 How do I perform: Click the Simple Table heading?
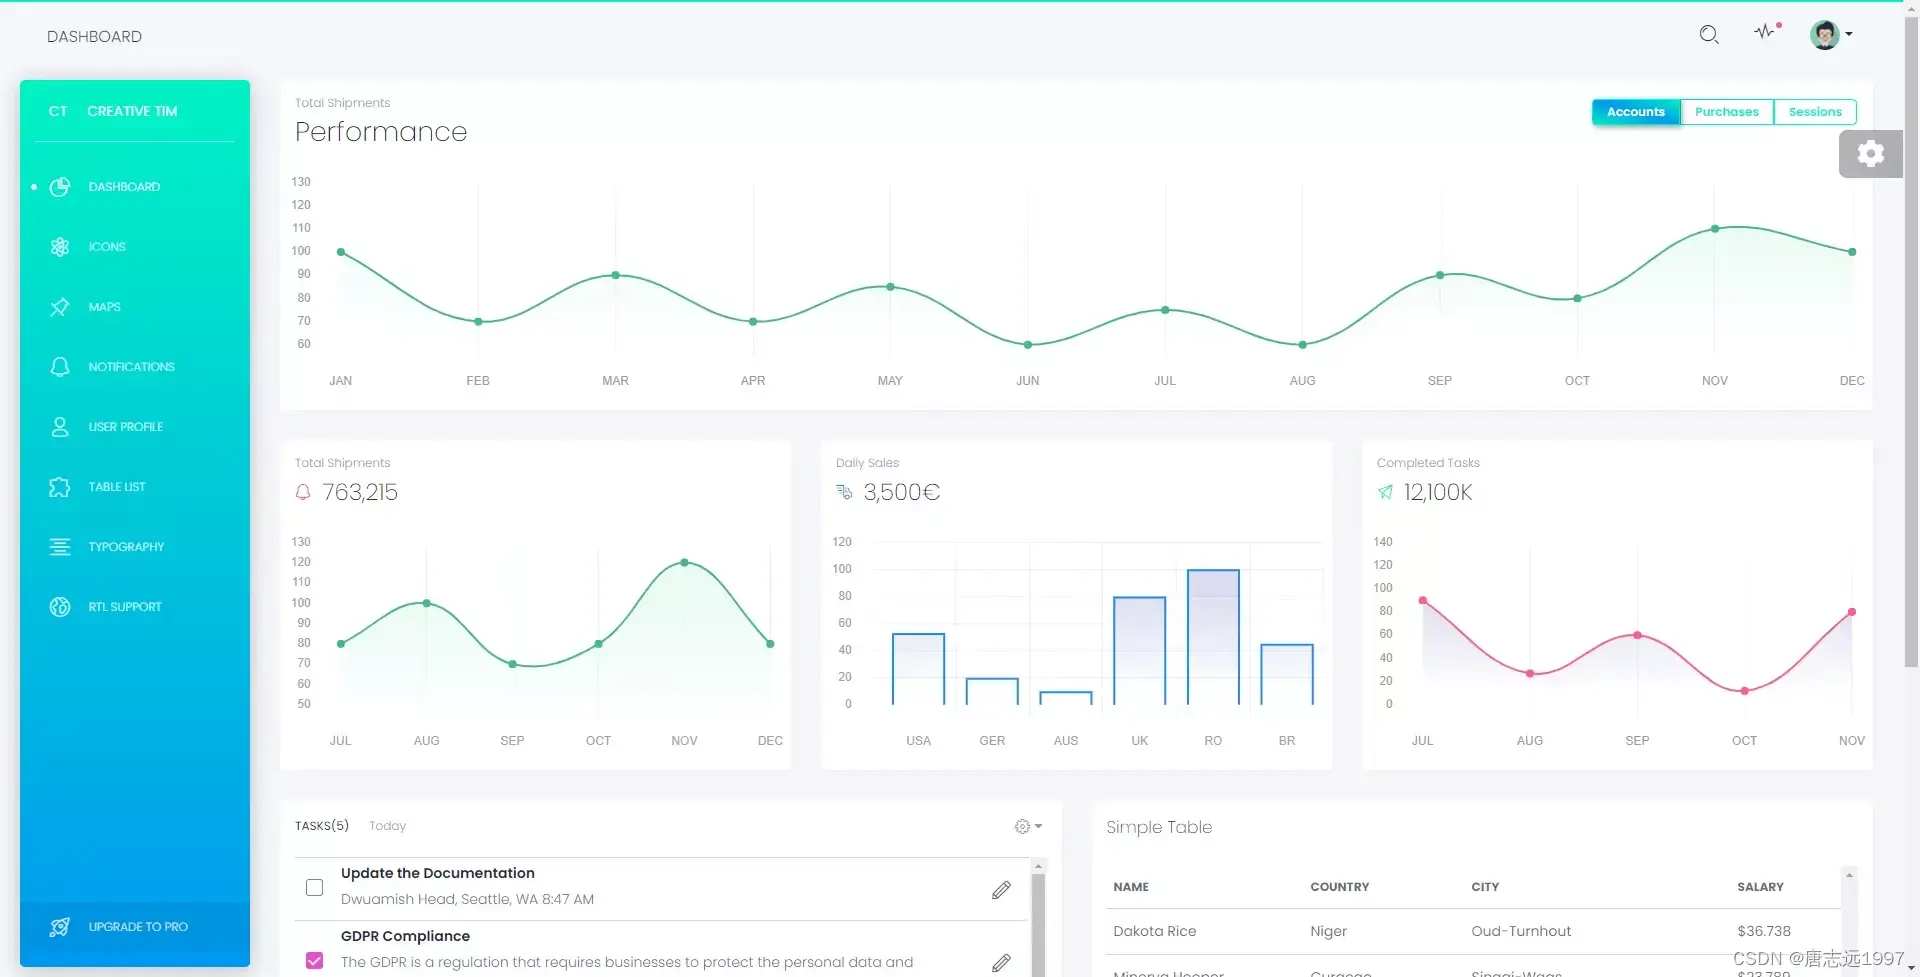pyautogui.click(x=1159, y=827)
